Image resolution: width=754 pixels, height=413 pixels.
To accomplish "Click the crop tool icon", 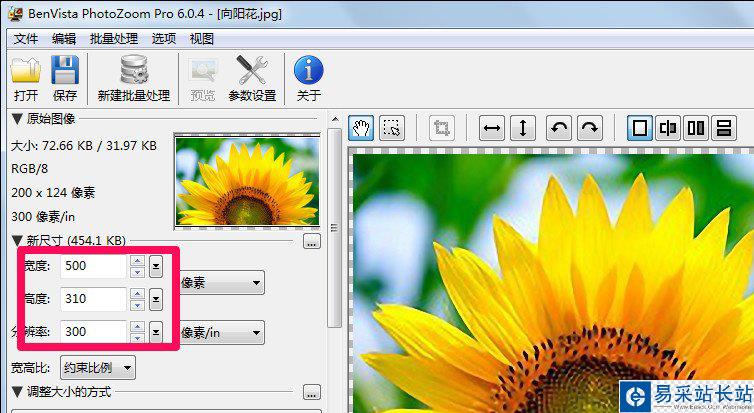I will pyautogui.click(x=441, y=128).
